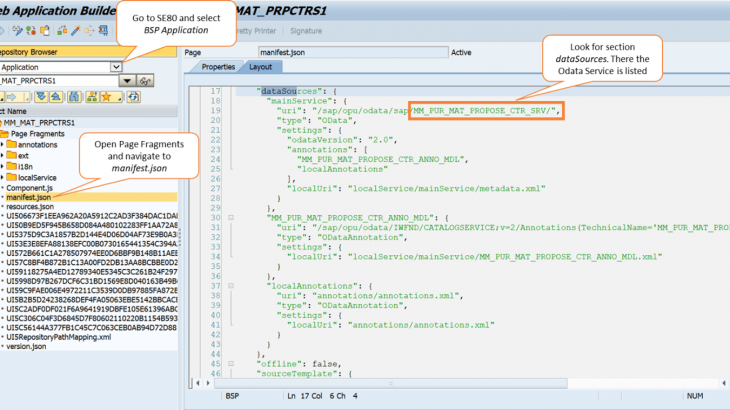Click the Object Name column header

pos(88,111)
